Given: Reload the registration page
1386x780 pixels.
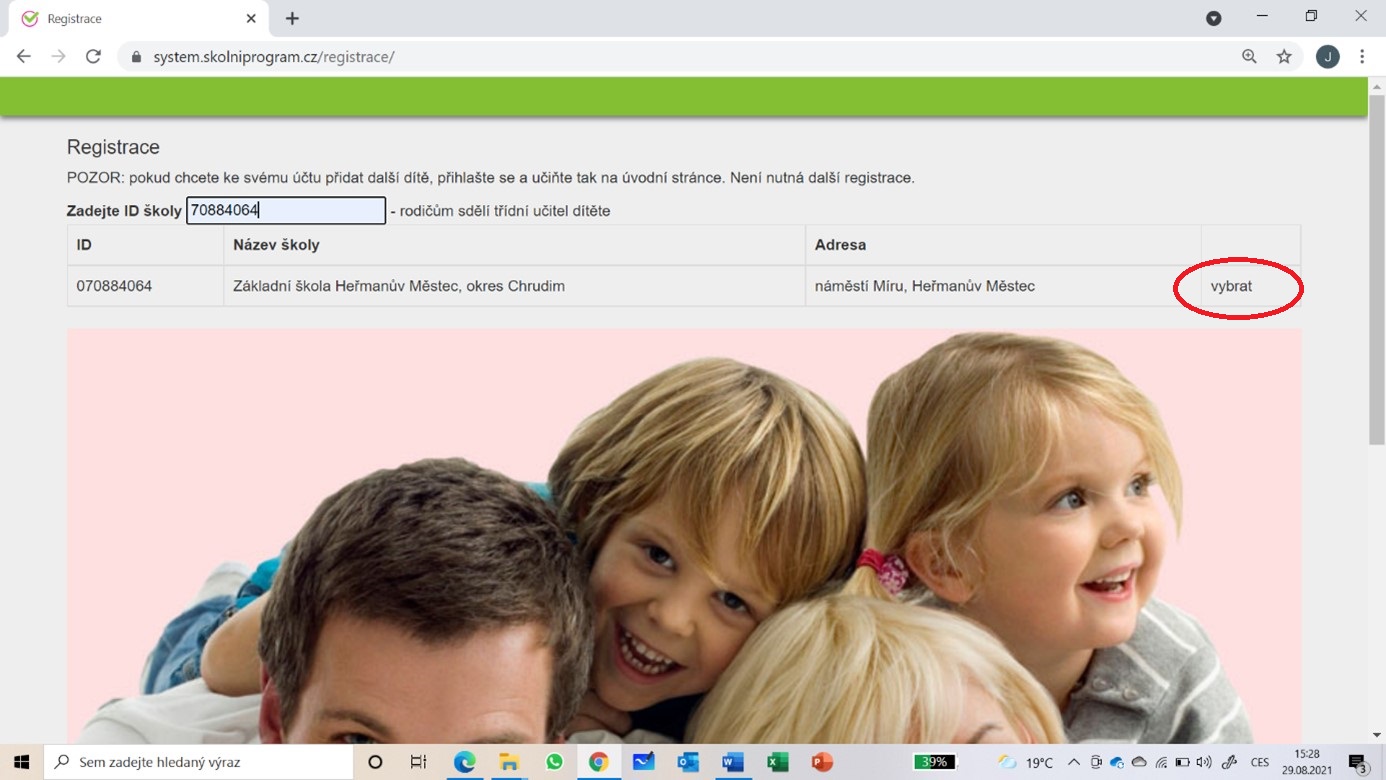Looking at the screenshot, I should (94, 57).
